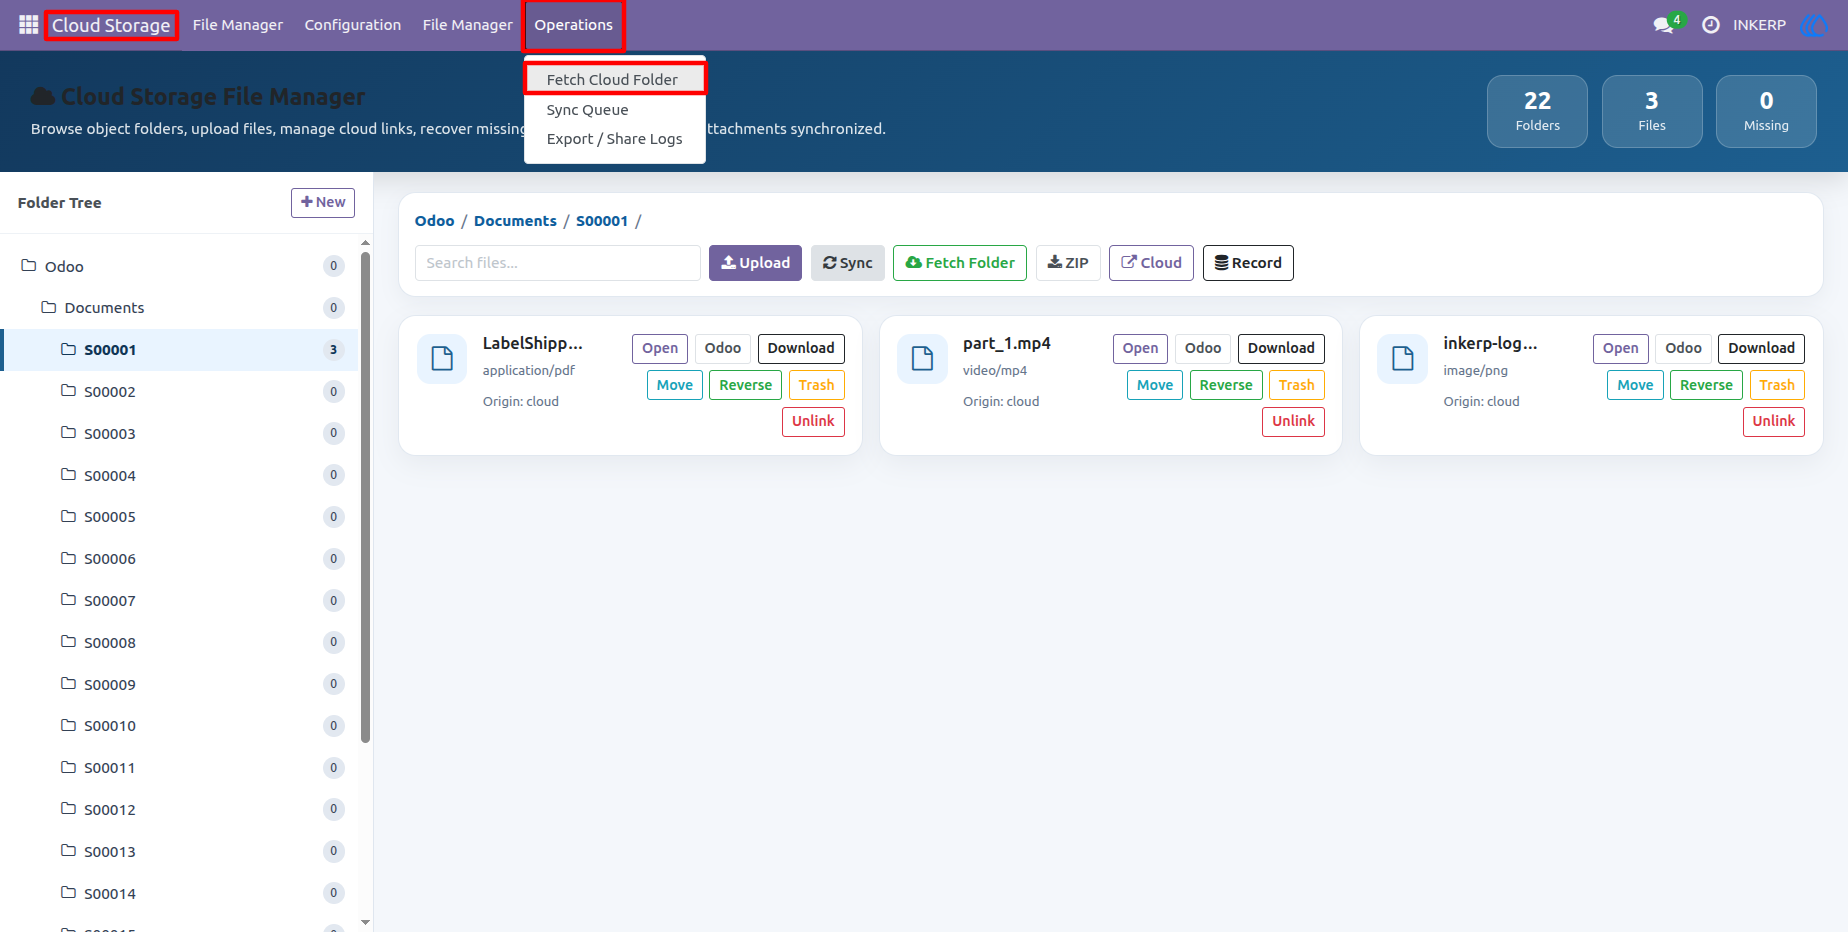
Task: Open the apps grid menu icon
Action: click(x=28, y=25)
